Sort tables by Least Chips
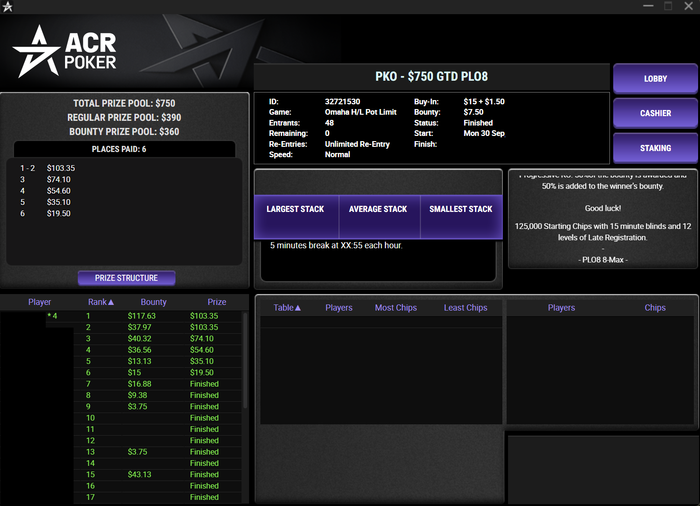The image size is (700, 506). [x=465, y=308]
